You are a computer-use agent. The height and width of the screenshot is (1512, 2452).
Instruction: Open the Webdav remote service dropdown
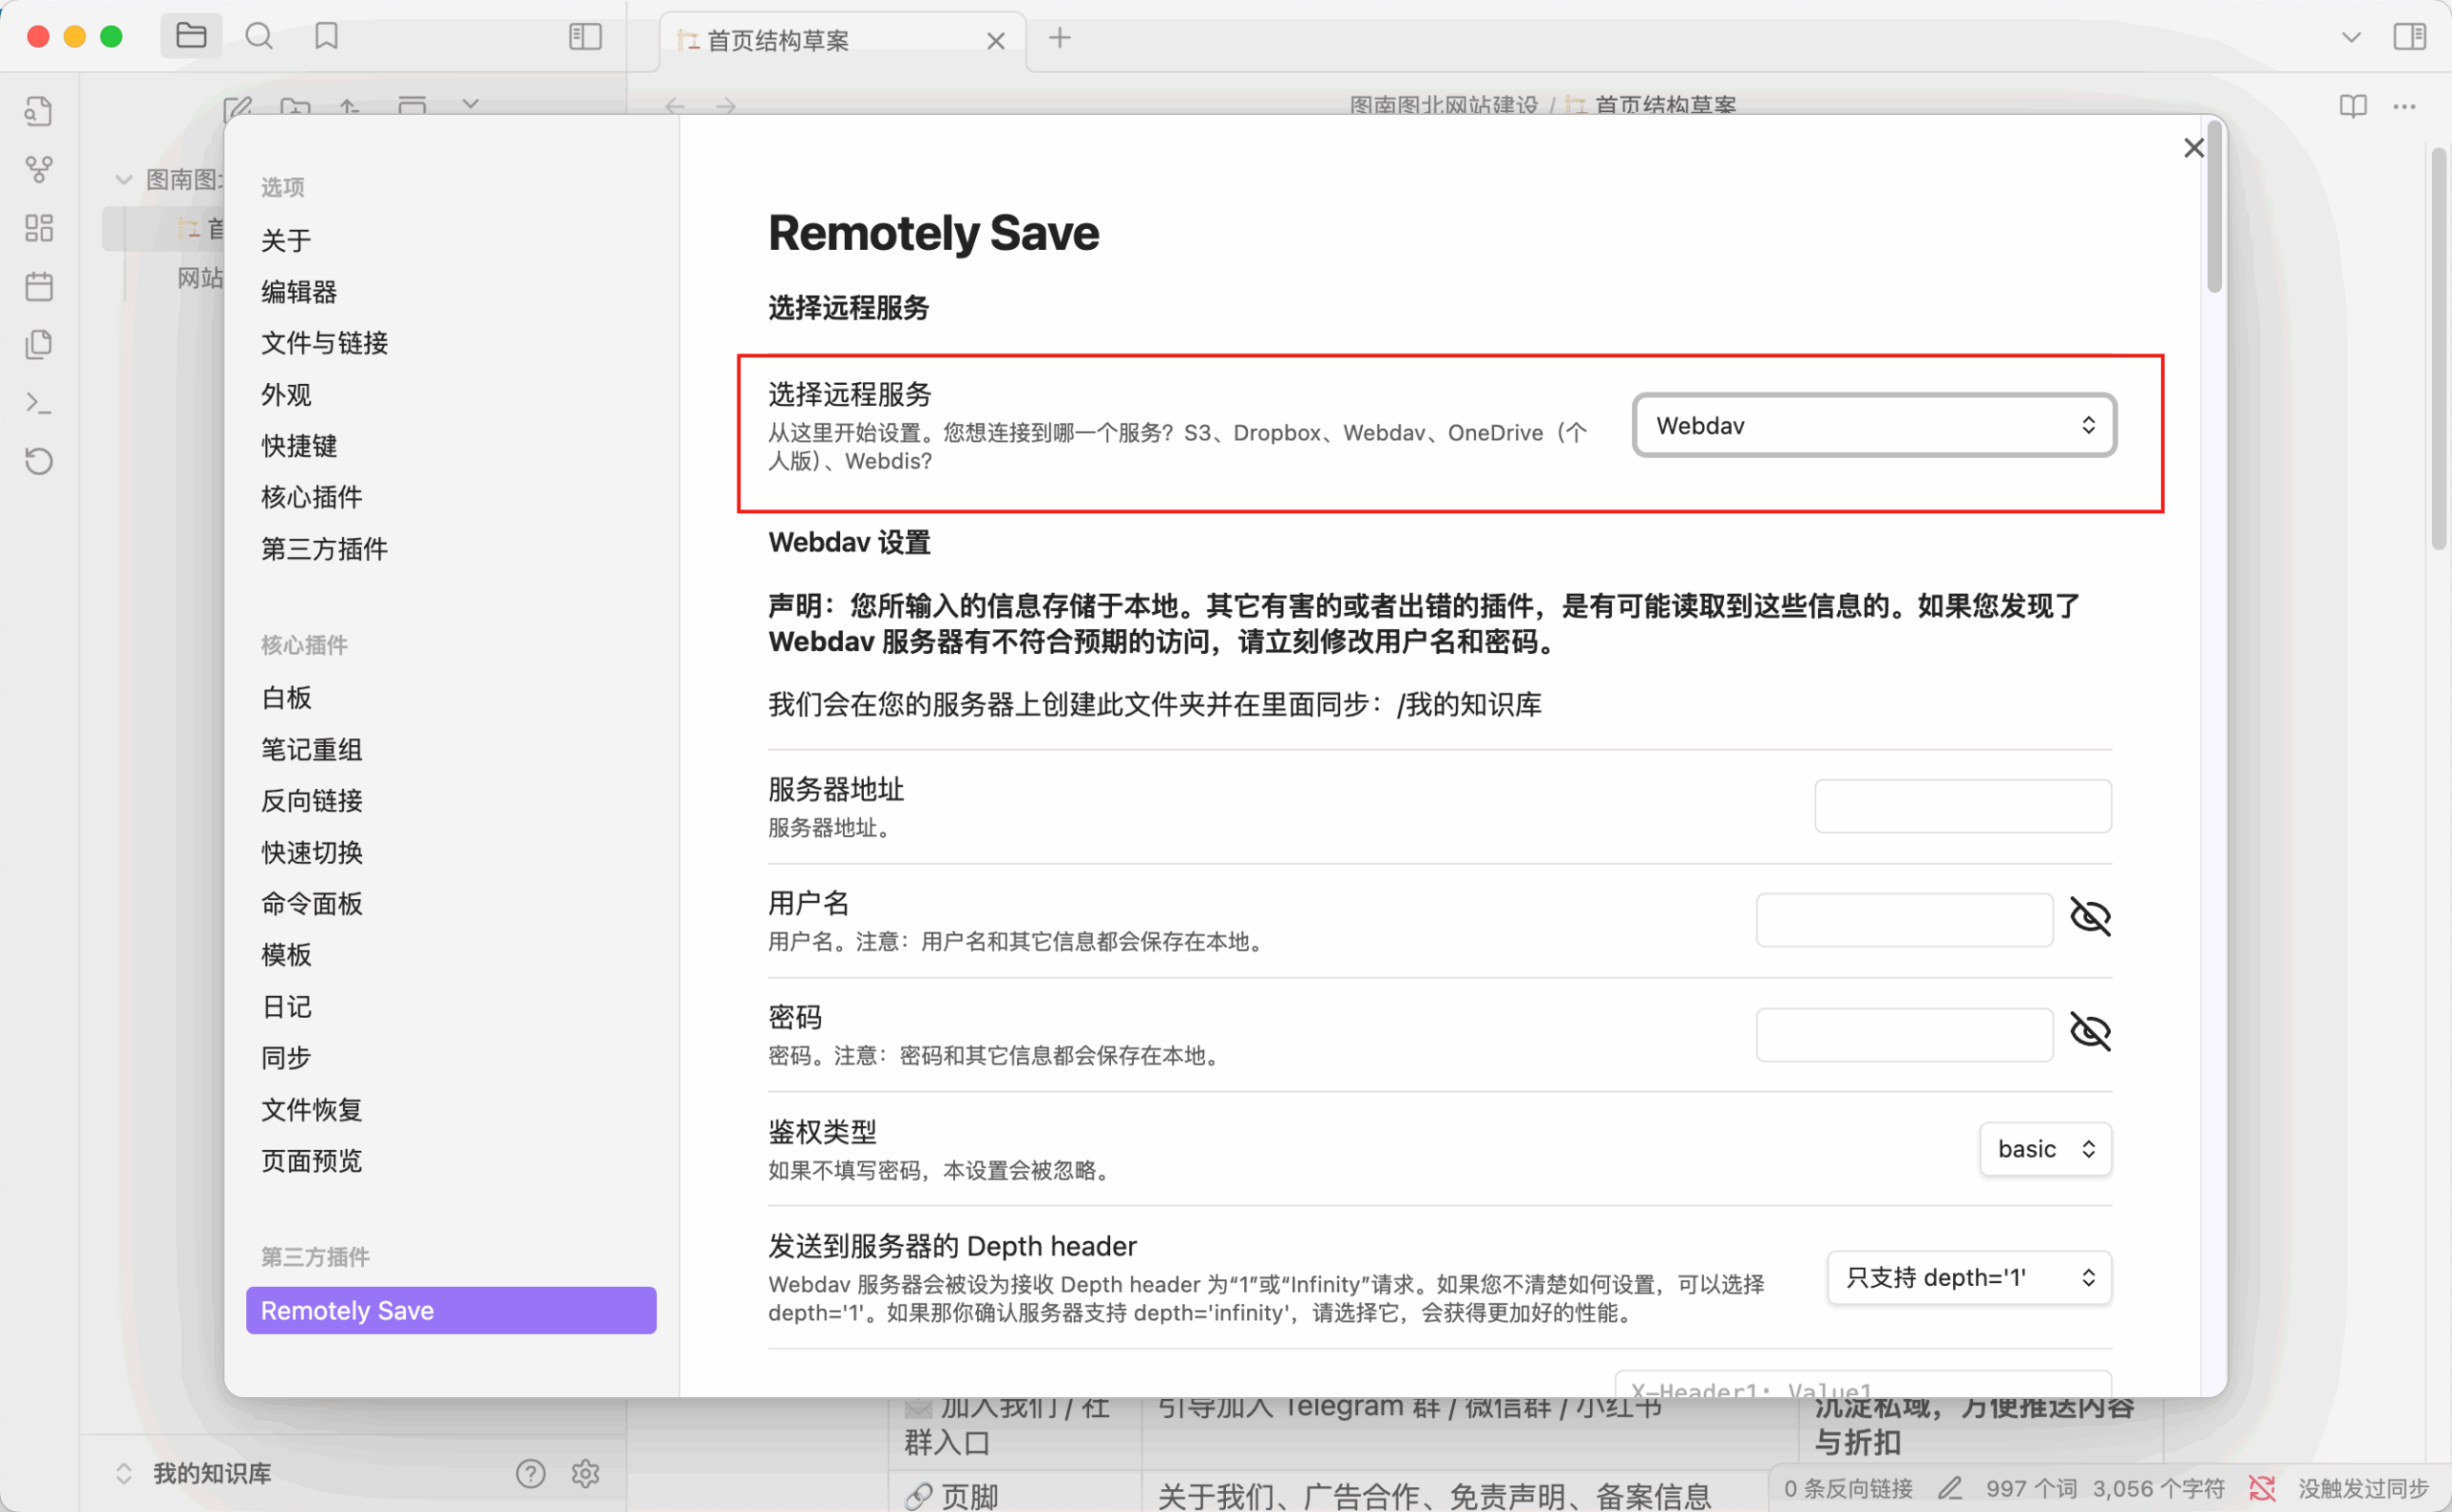coord(1874,425)
